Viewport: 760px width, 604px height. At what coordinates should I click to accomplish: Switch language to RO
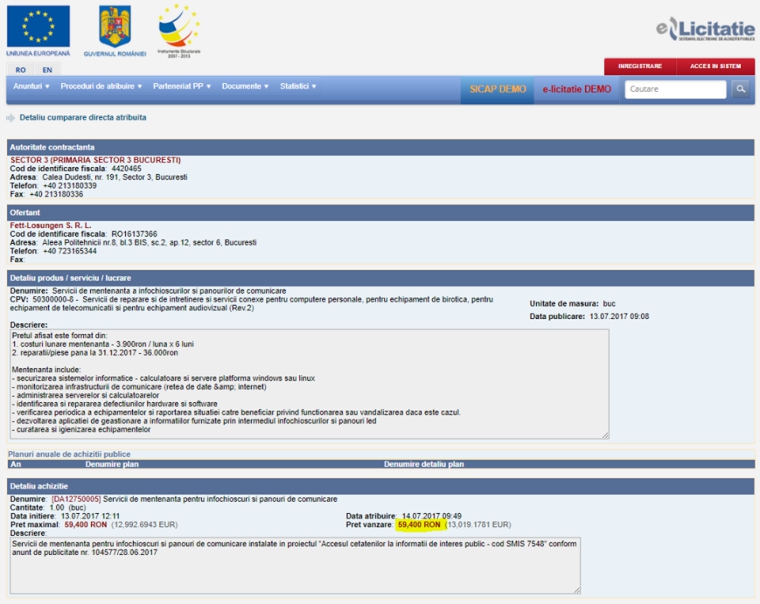pyautogui.click(x=20, y=70)
